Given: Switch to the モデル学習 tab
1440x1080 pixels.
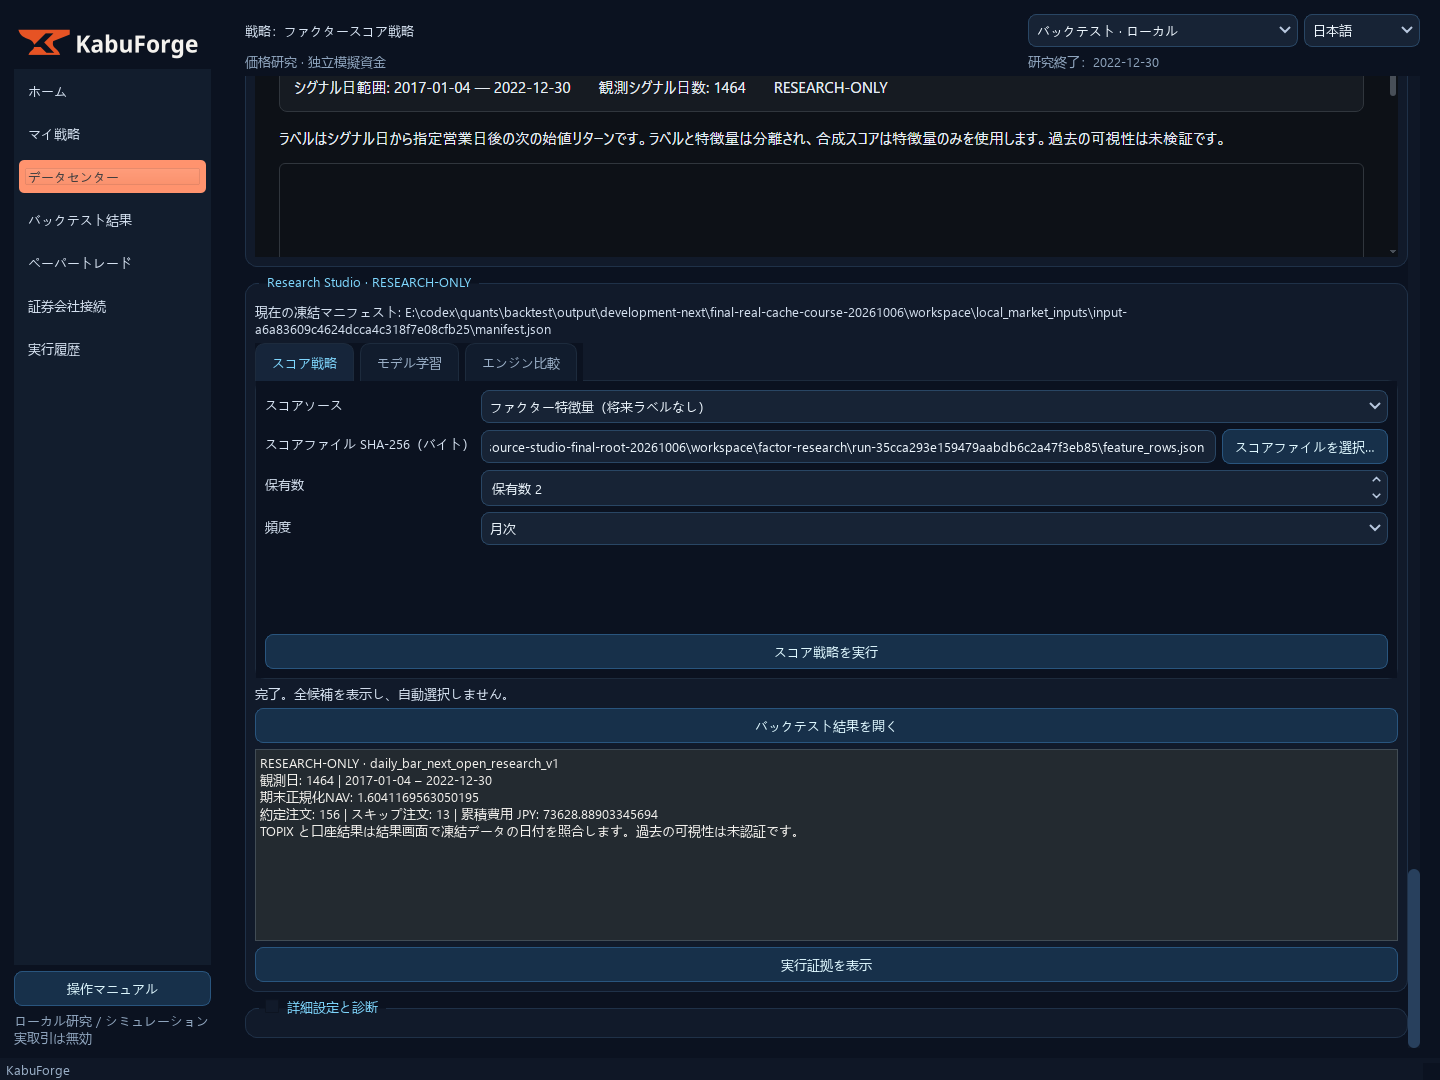Looking at the screenshot, I should click(409, 363).
